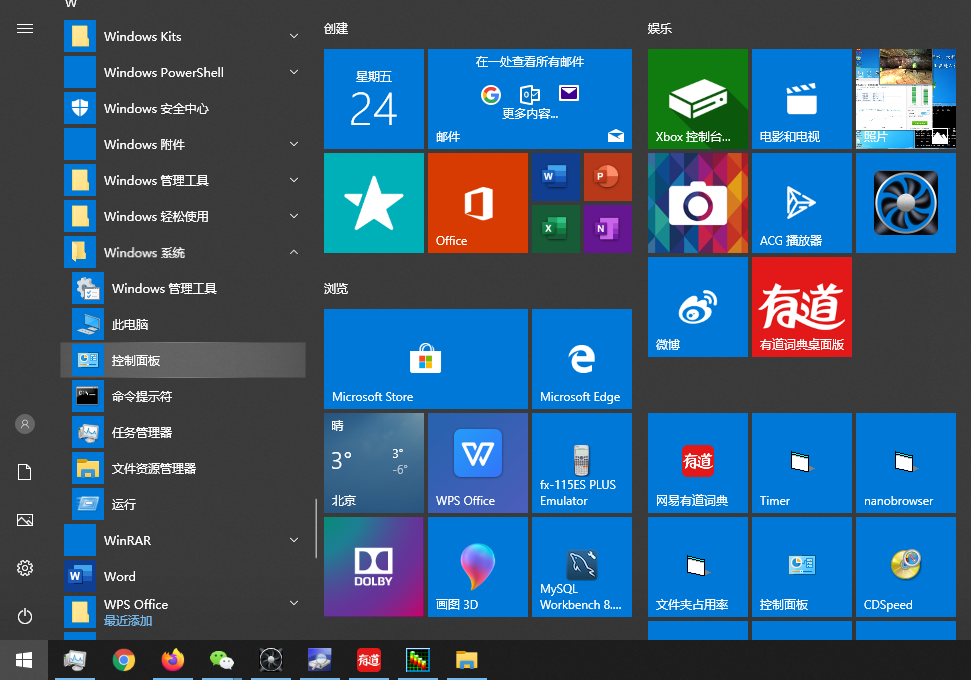Image resolution: width=971 pixels, height=680 pixels.
Task: Open 此电脑 from the app list
Action: pos(183,324)
